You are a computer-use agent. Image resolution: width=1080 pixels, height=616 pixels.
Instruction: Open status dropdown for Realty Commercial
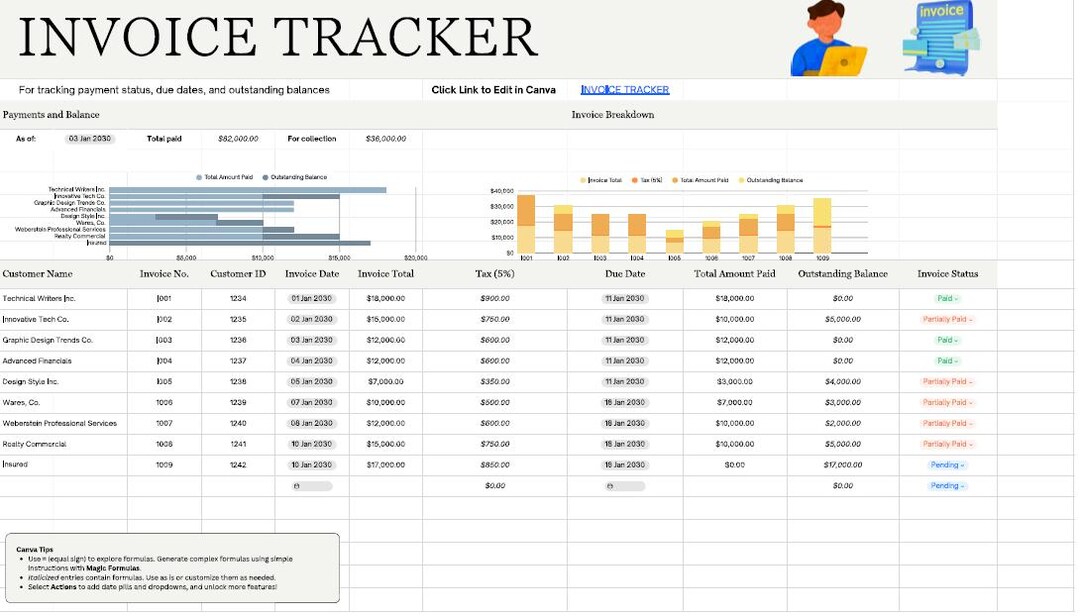click(x=947, y=444)
